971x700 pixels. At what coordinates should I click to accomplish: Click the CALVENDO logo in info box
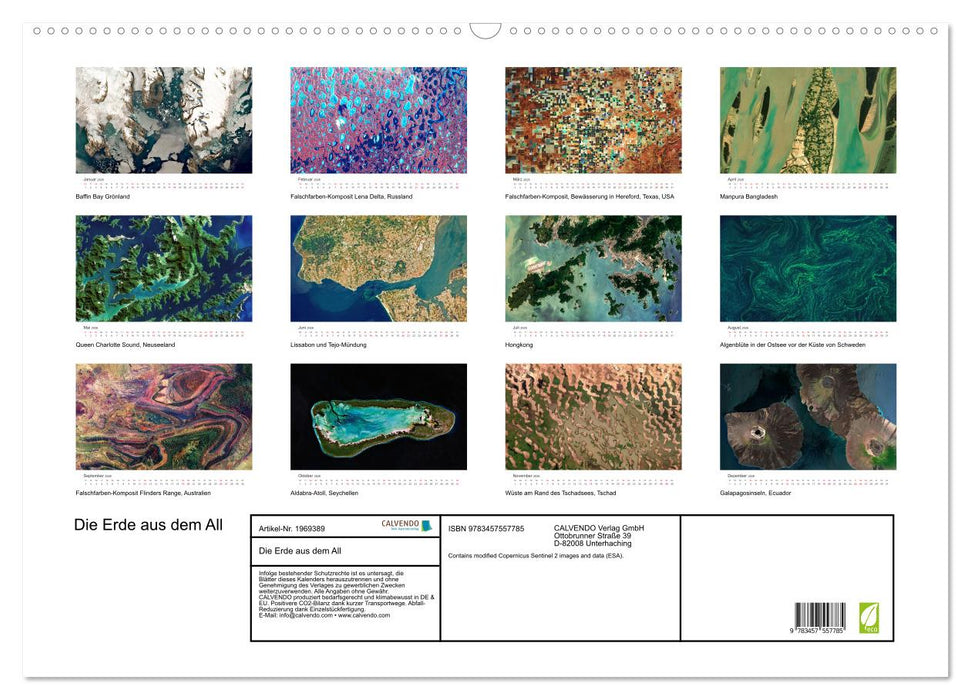coord(406,526)
